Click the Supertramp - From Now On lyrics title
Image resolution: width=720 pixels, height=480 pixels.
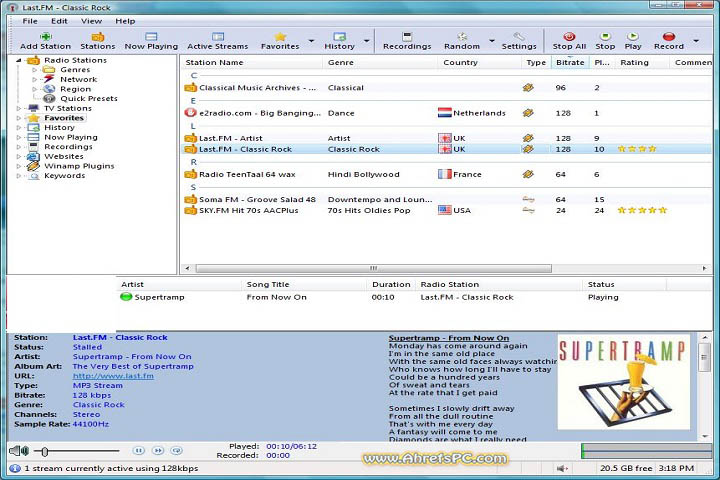pyautogui.click(x=449, y=338)
